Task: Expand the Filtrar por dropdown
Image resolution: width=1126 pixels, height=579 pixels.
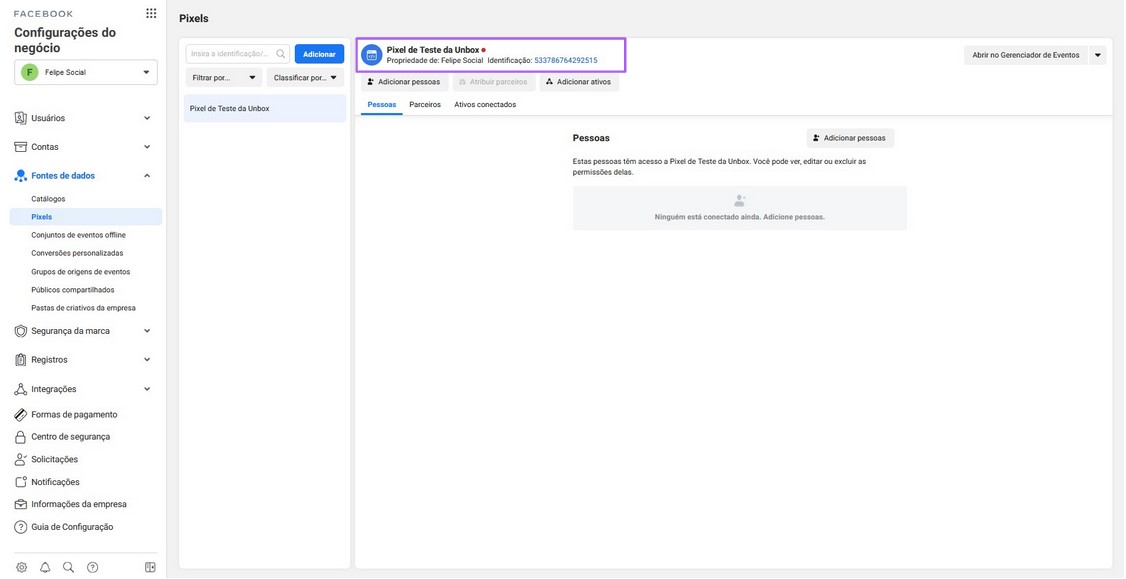Action: pyautogui.click(x=223, y=78)
